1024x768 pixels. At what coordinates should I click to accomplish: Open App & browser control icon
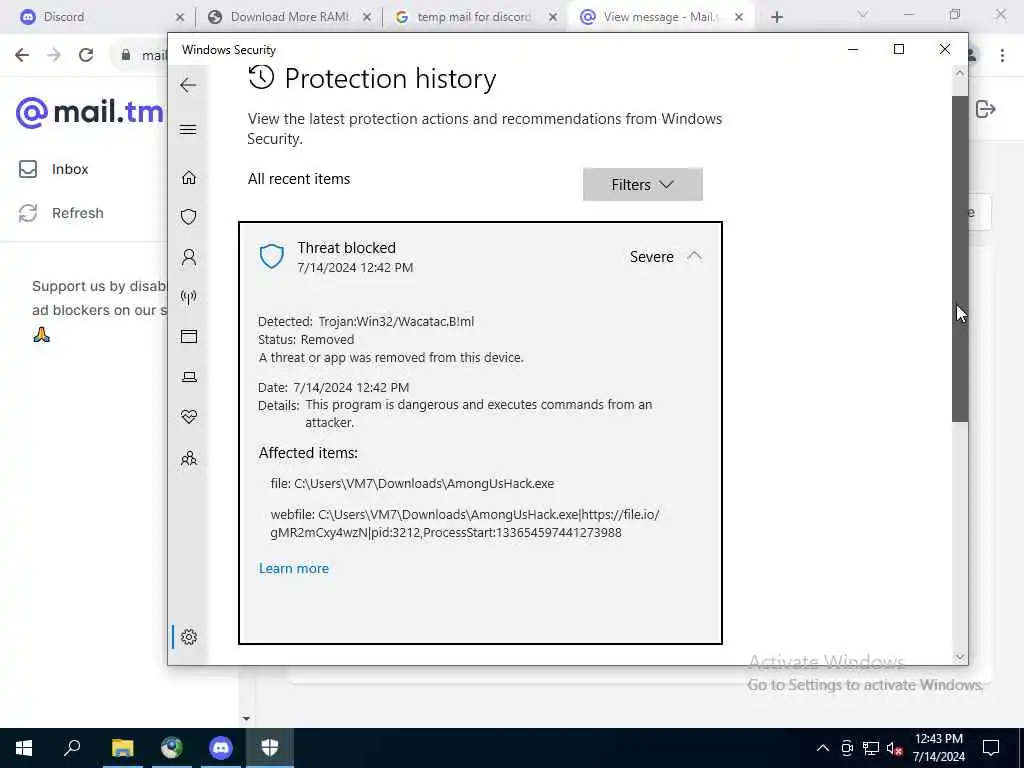189,337
